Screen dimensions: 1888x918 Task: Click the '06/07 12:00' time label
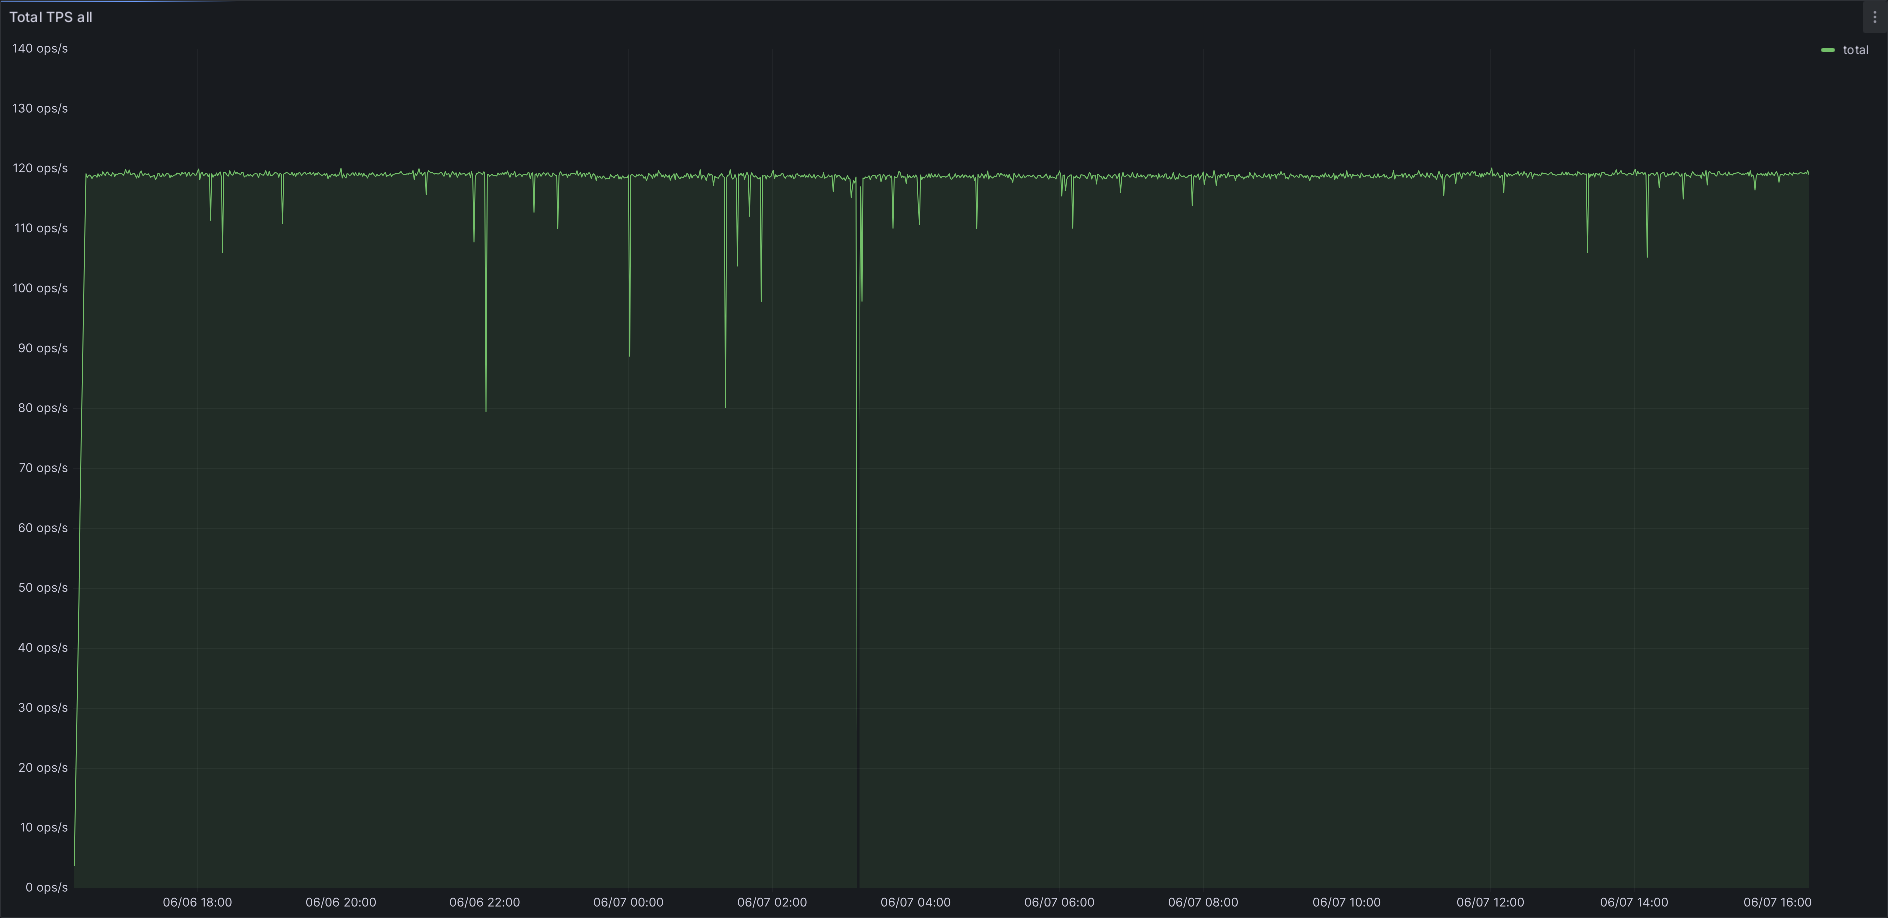point(1490,903)
